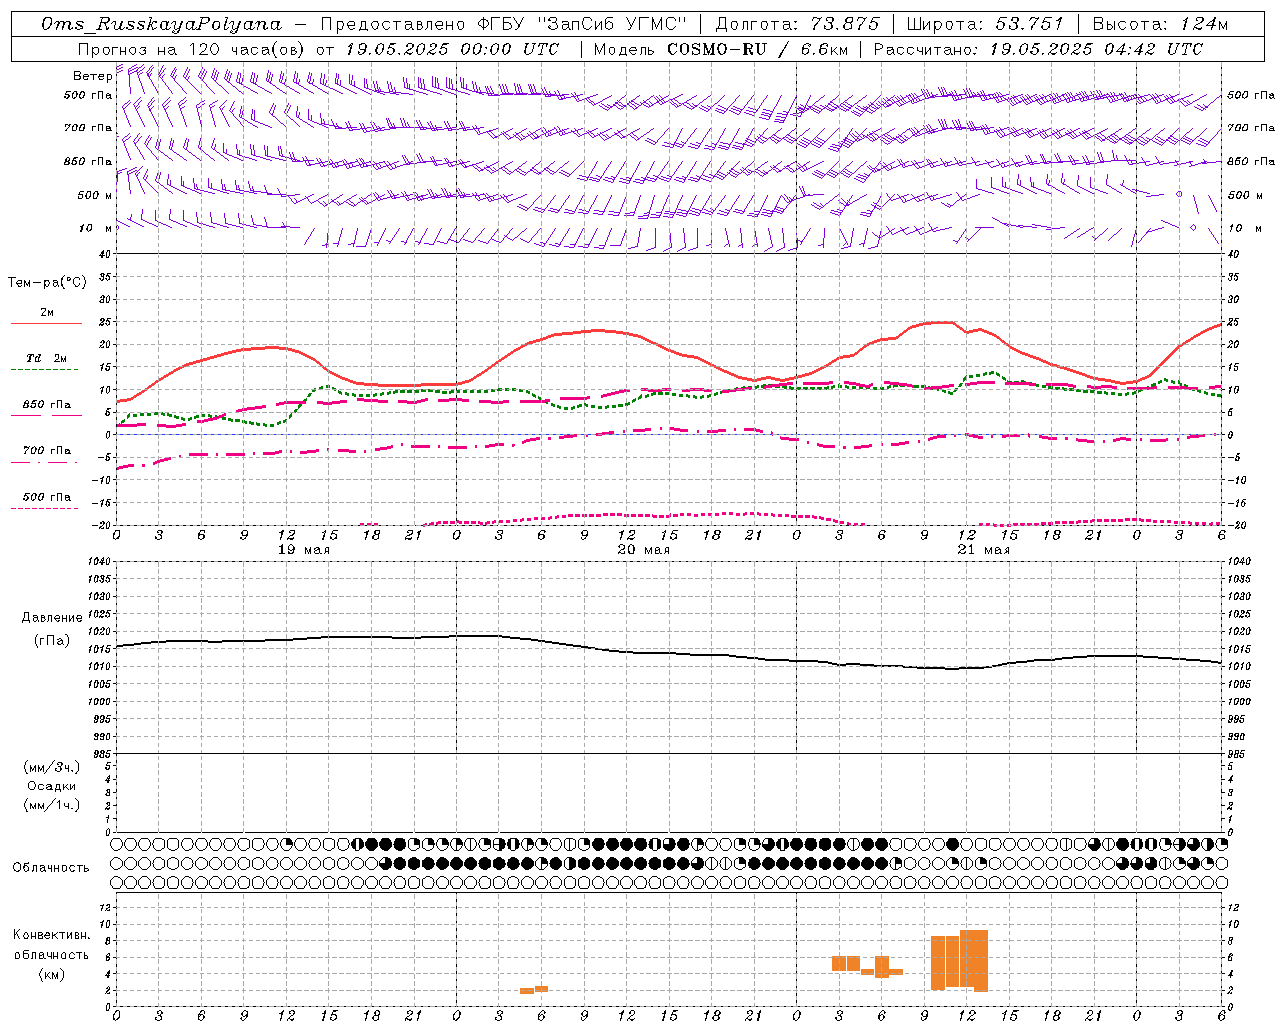The height and width of the screenshot is (1024, 1280).
Task: Click the 21 мая date label
Action: [x=984, y=550]
